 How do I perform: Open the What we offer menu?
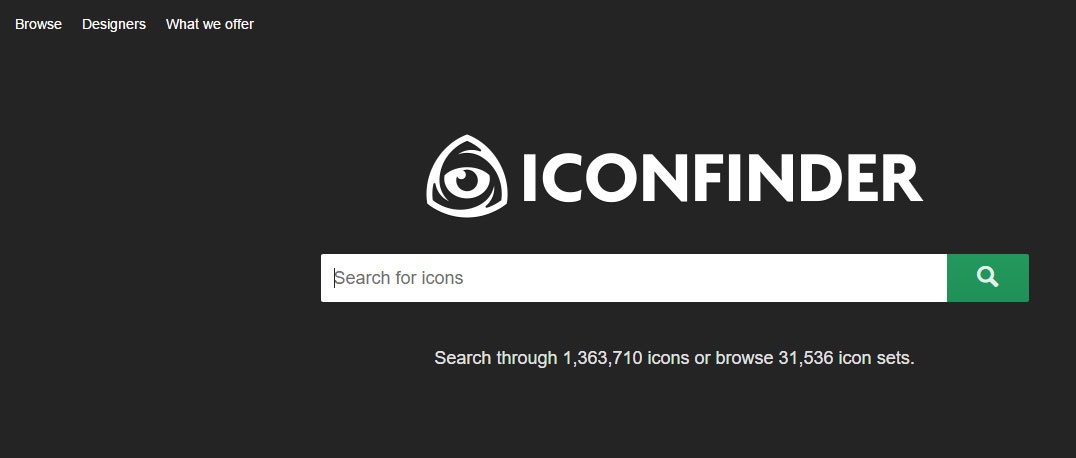[210, 24]
